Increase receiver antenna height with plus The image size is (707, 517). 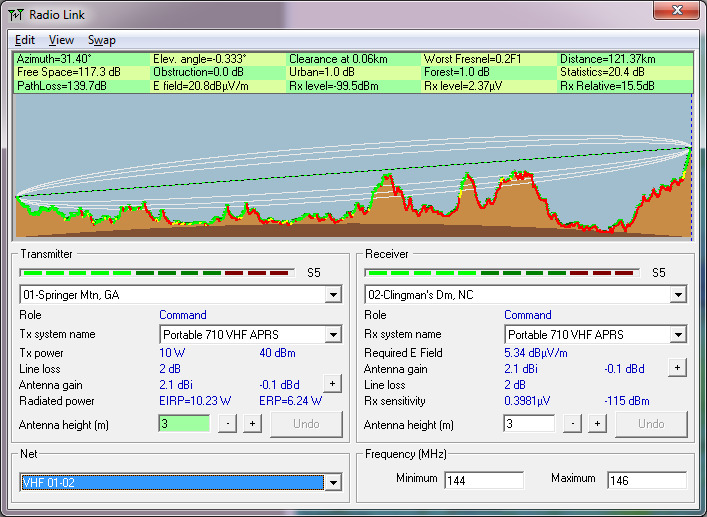tap(597, 424)
